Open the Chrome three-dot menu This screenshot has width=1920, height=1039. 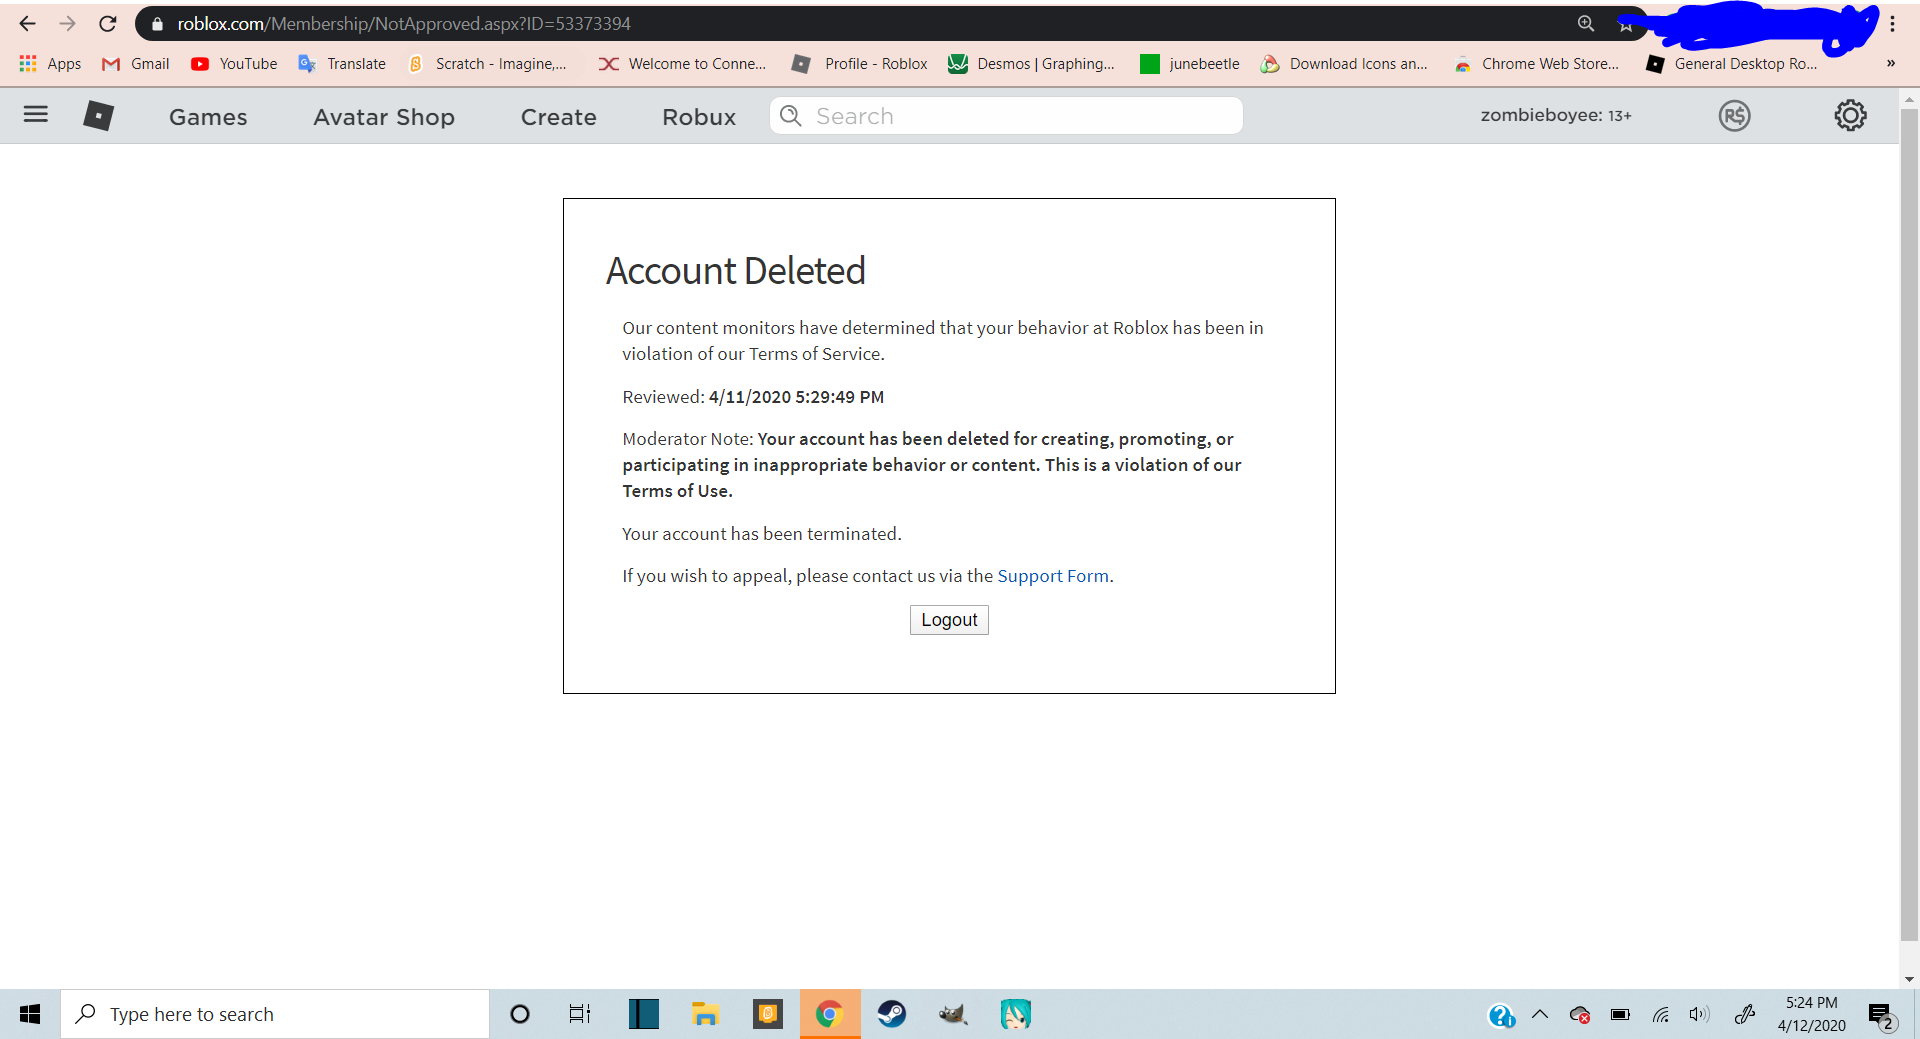1893,24
